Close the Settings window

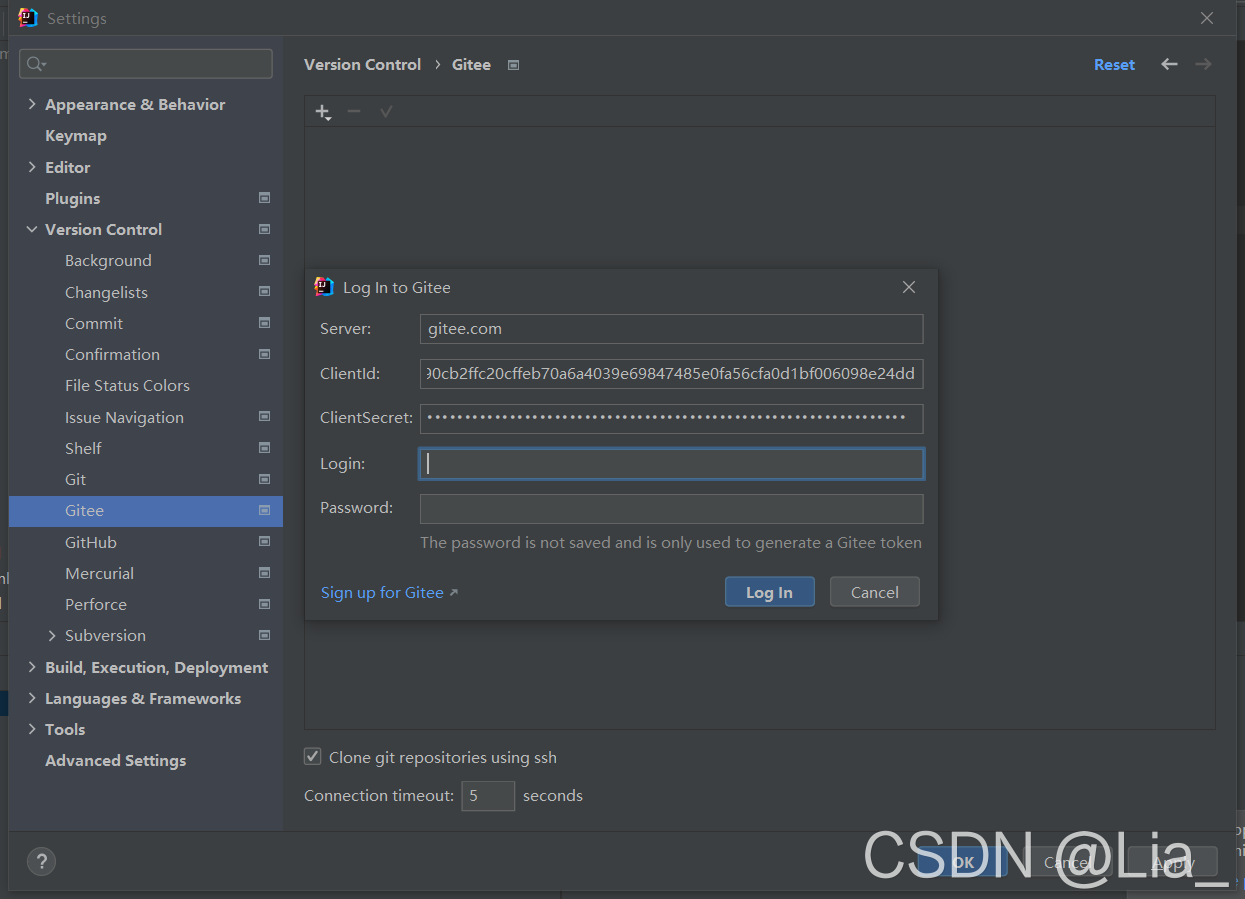[x=1207, y=18]
